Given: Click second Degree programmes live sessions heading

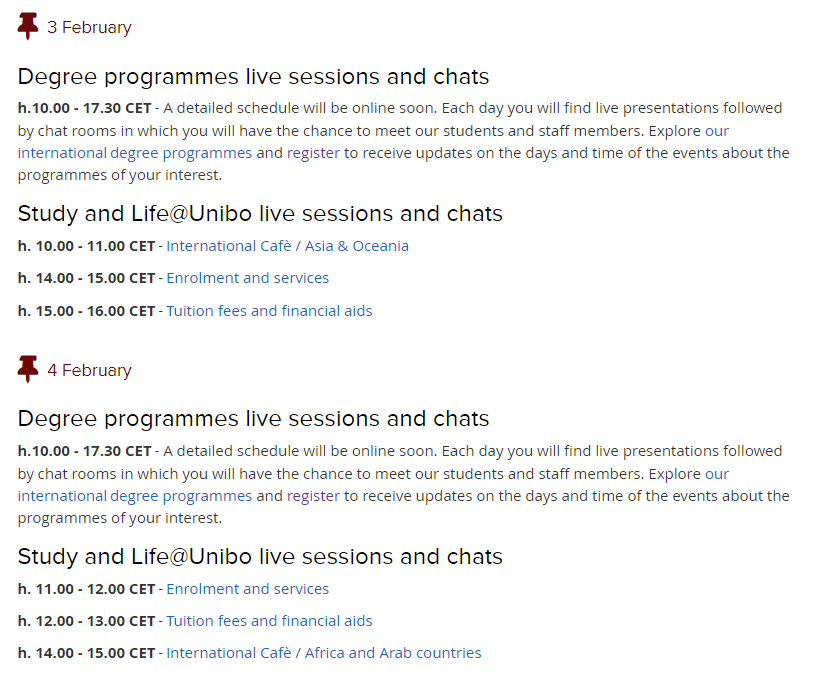Looking at the screenshot, I should (254, 419).
